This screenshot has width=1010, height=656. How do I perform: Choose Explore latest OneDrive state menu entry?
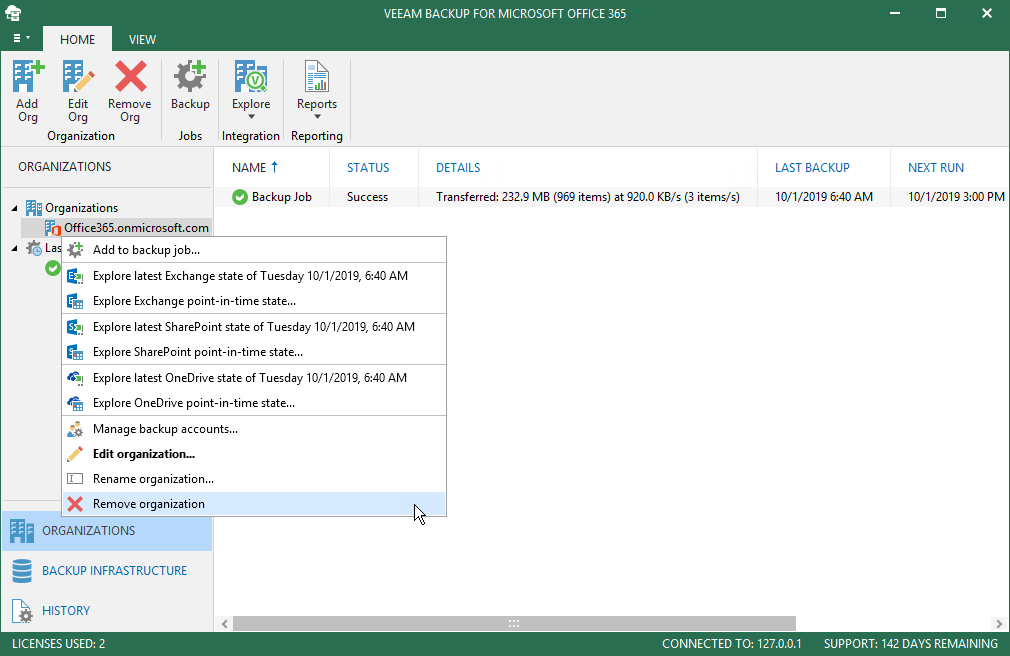[x=254, y=378]
